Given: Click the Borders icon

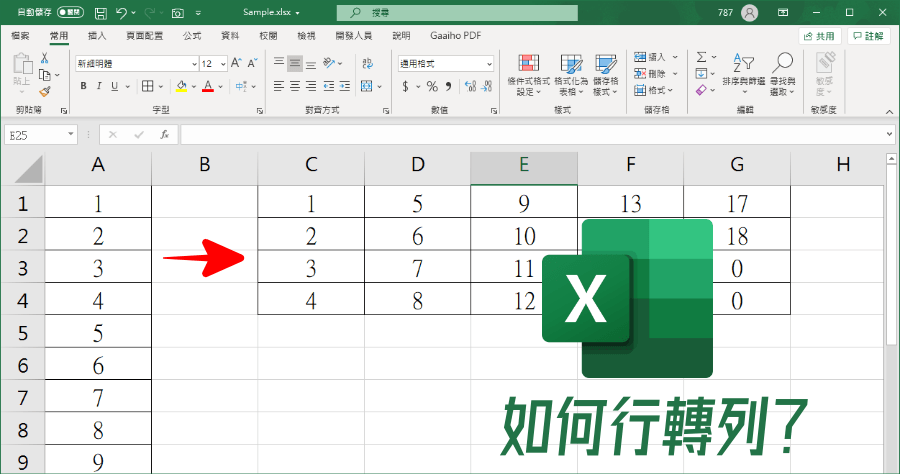Looking at the screenshot, I should click(148, 86).
